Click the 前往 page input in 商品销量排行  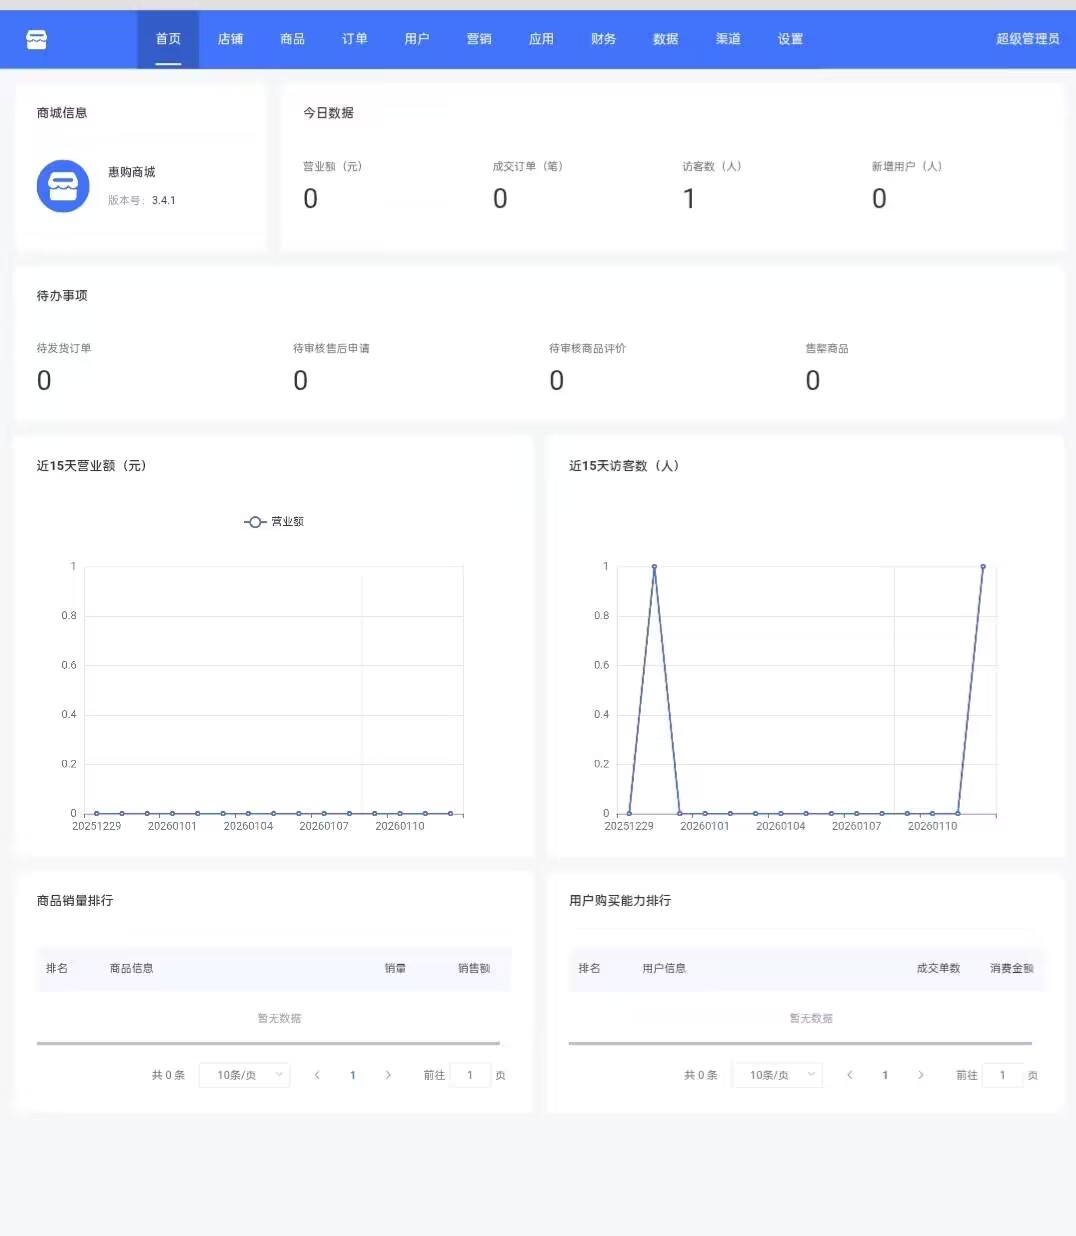(x=470, y=1075)
